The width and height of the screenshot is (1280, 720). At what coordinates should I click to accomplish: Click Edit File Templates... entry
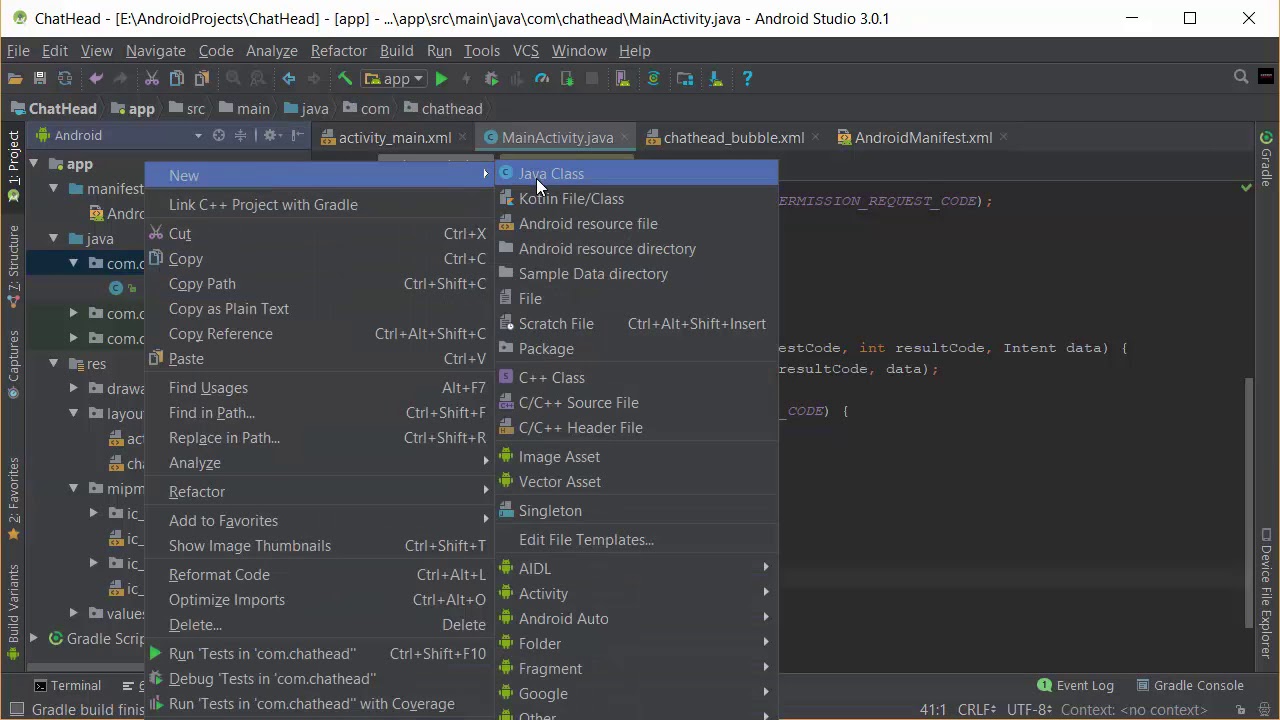(x=636, y=540)
